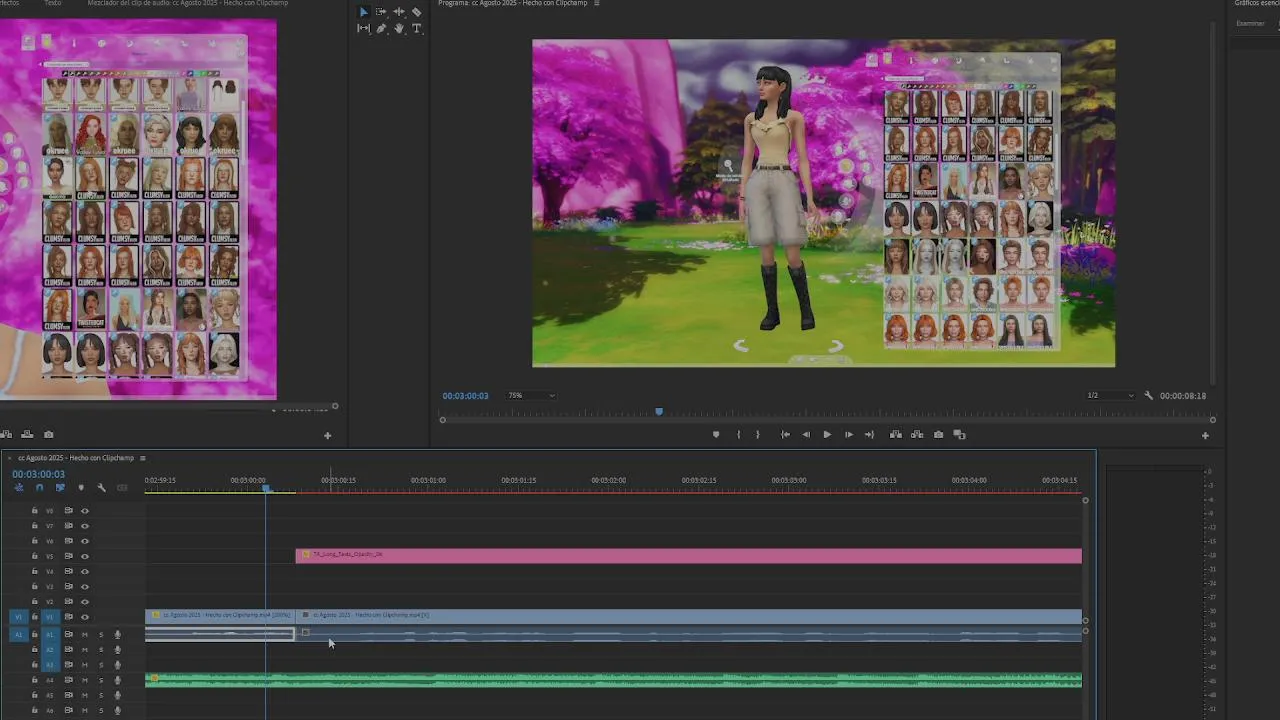Screen dimensions: 1280x720
Task: Click the timeline playhead marker
Action: click(x=266, y=488)
